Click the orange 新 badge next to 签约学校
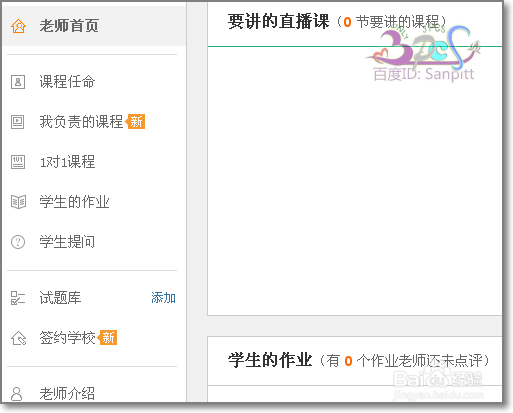This screenshot has width=513, height=413. [x=107, y=338]
